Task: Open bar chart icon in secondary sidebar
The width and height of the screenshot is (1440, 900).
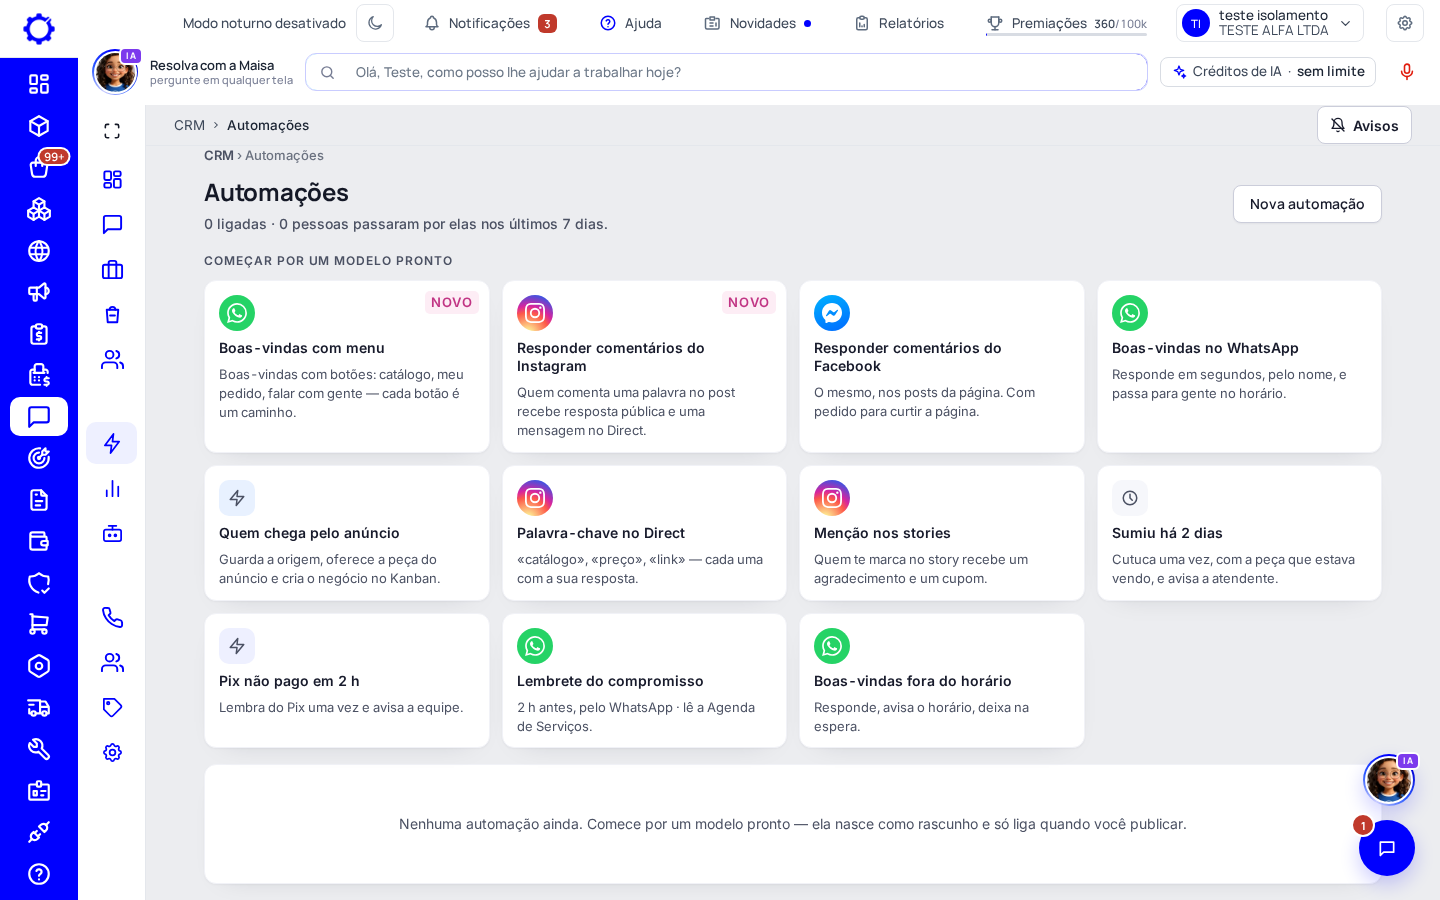Action: (x=112, y=488)
